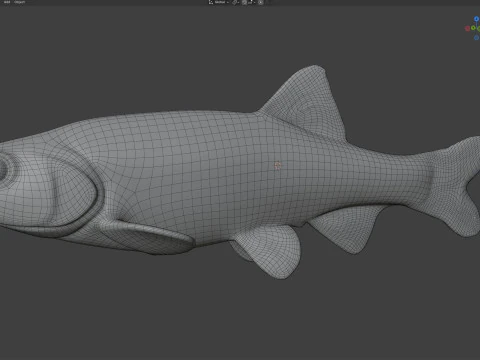Open the Object menu in the header
This screenshot has height=360, width=480.
(x=20, y=2)
